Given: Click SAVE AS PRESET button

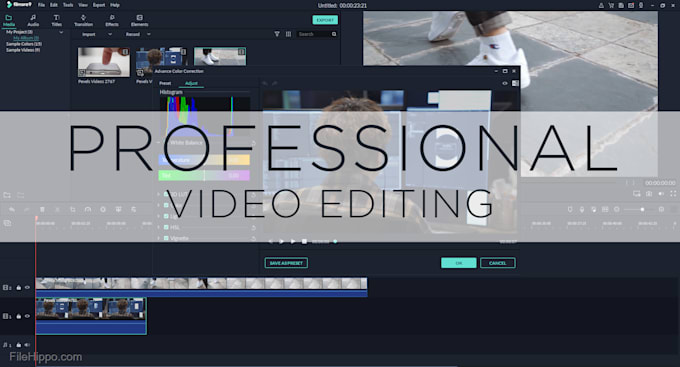Looking at the screenshot, I should click(x=286, y=263).
